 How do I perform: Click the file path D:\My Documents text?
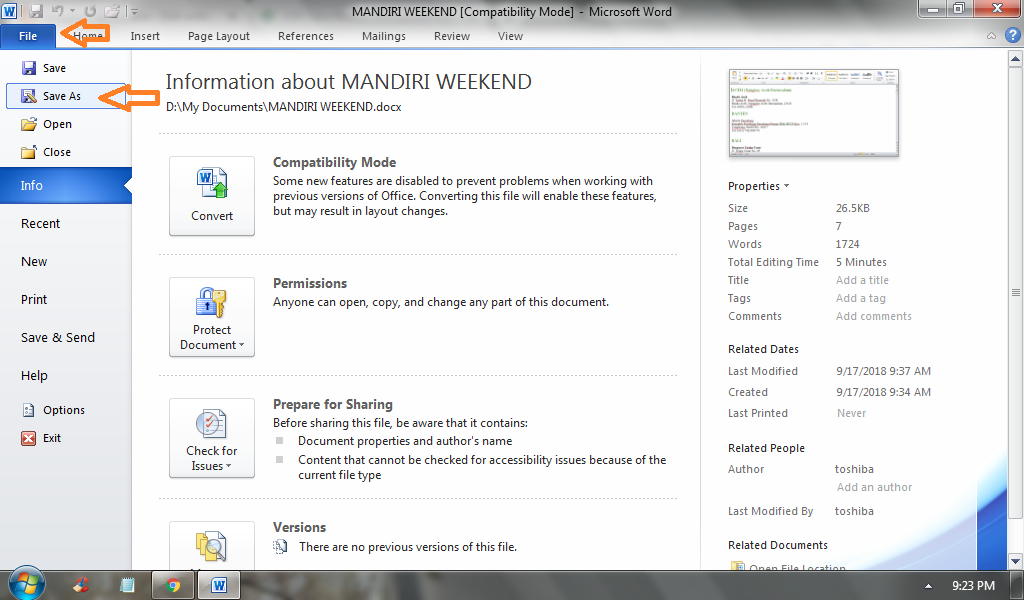[283, 107]
